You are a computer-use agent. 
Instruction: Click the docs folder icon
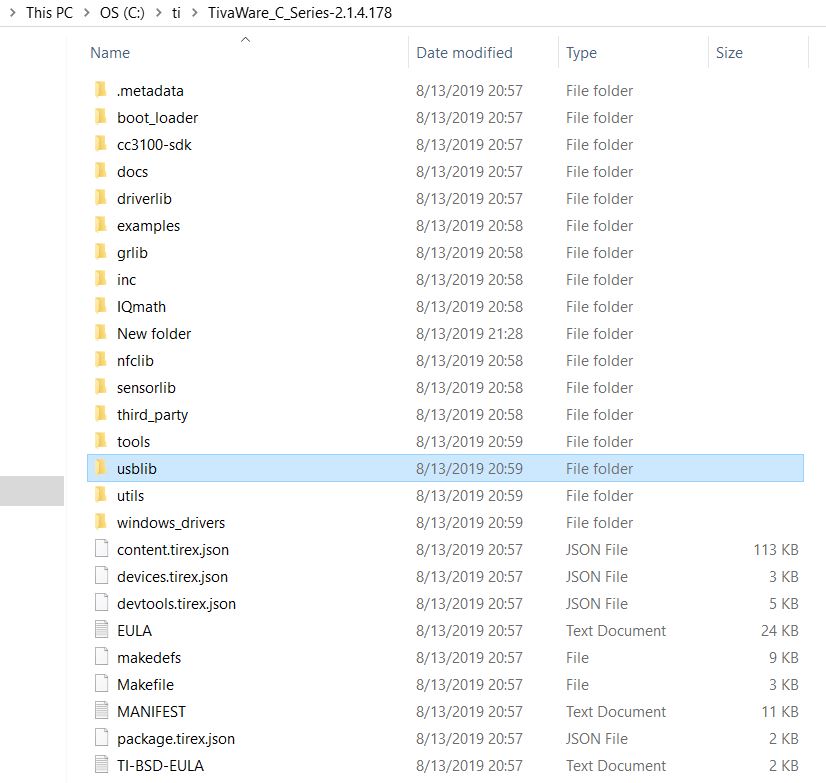101,171
